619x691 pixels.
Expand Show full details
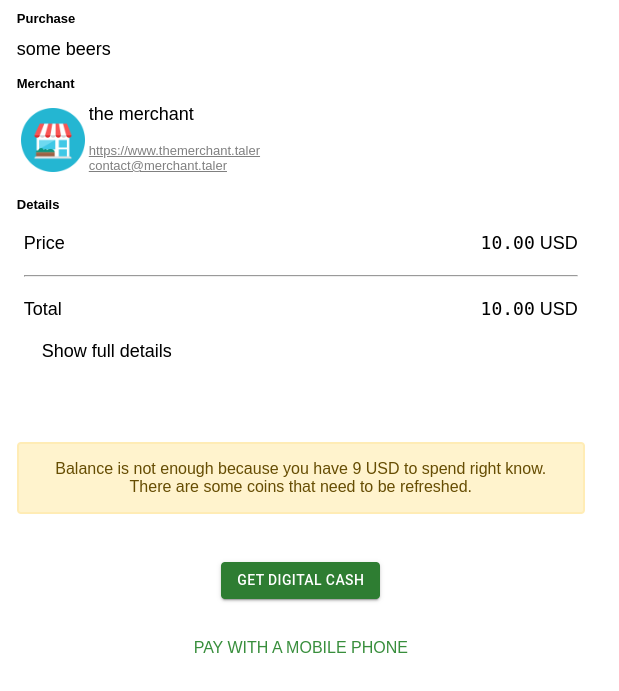point(107,351)
